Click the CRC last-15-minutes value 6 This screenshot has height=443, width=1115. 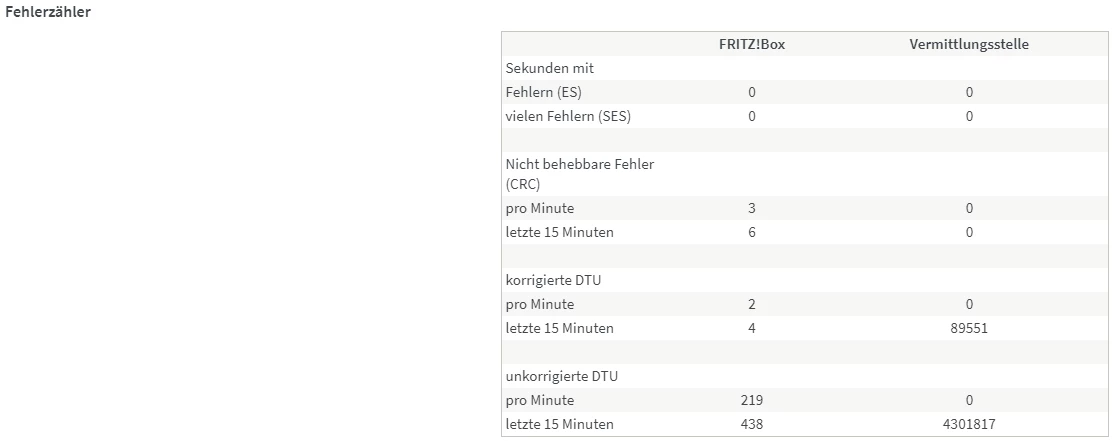(752, 232)
